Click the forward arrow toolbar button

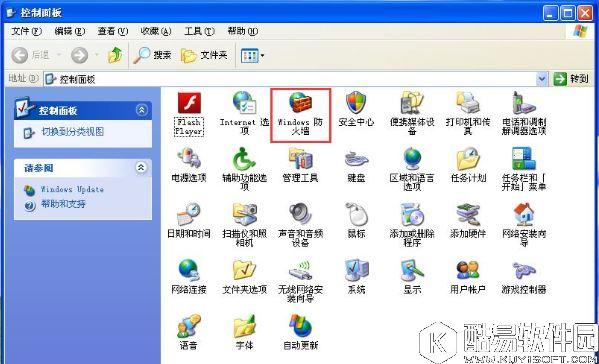79,55
